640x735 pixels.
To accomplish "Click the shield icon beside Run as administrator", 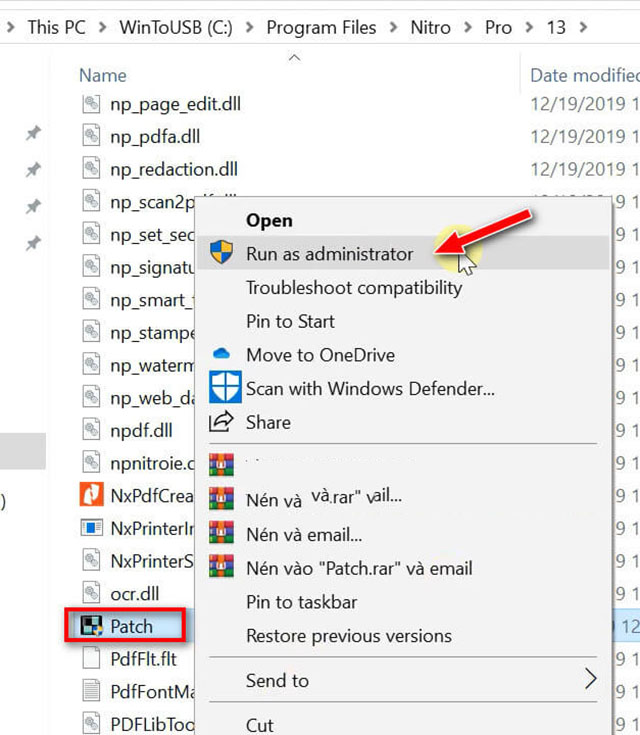I will coord(221,253).
